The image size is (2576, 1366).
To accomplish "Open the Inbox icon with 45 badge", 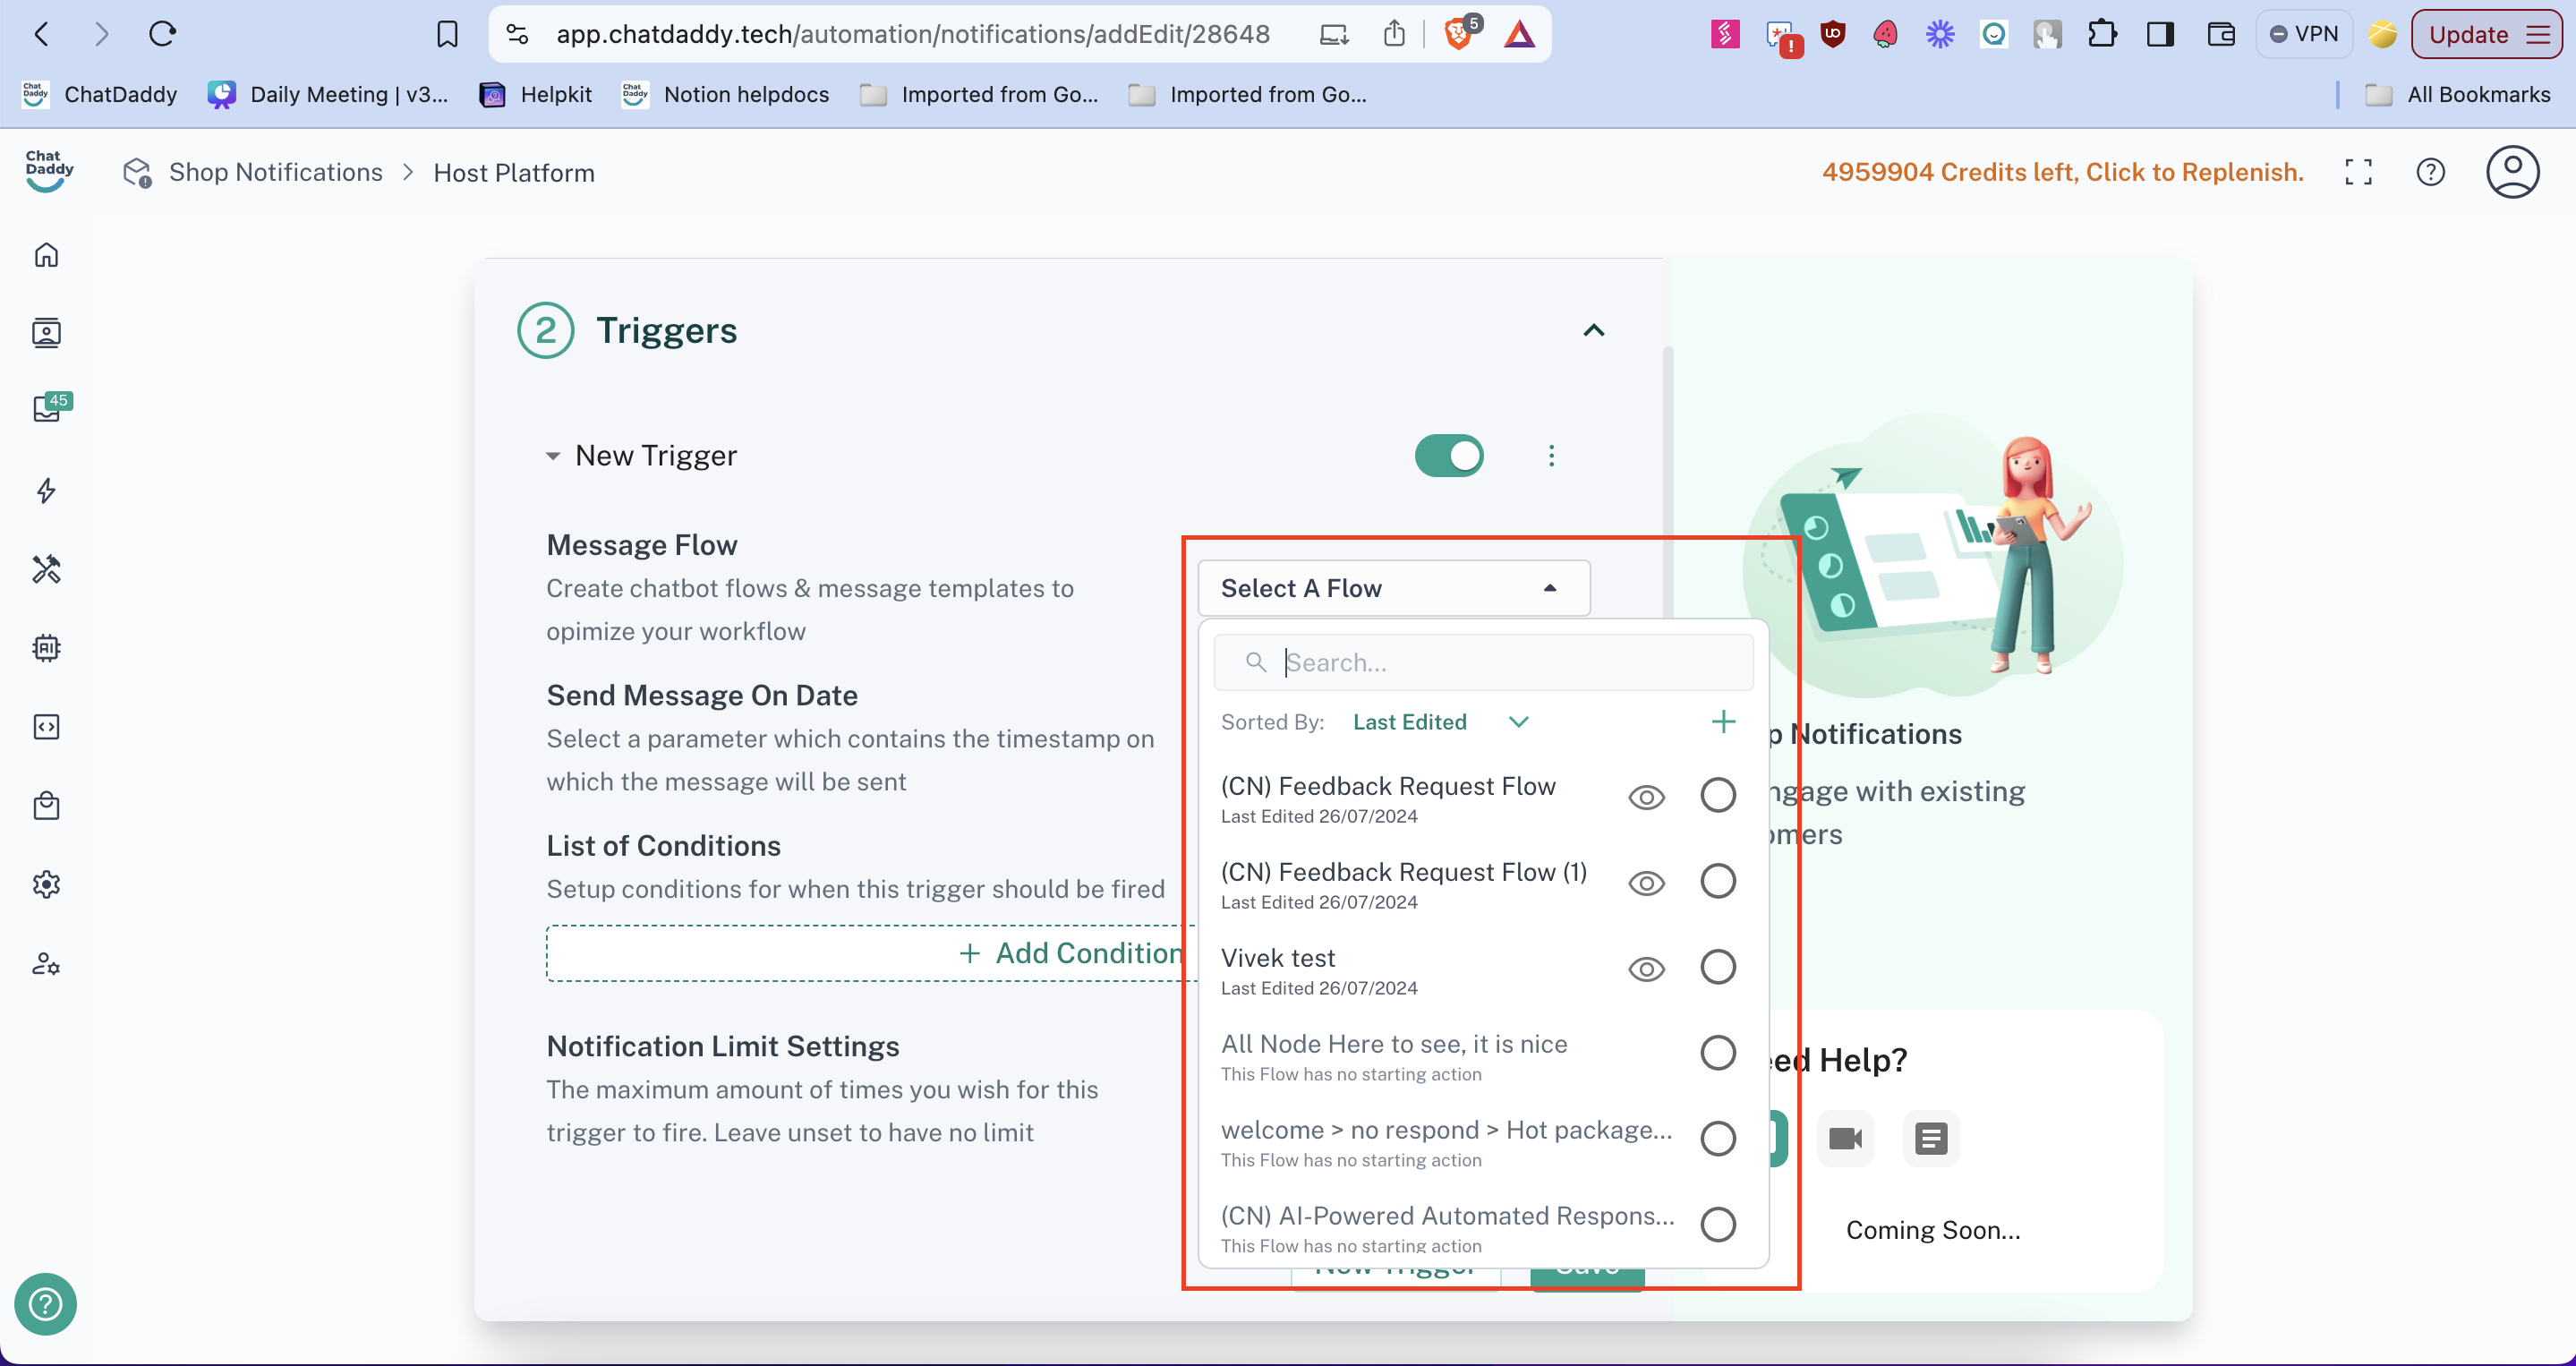I will 48,408.
